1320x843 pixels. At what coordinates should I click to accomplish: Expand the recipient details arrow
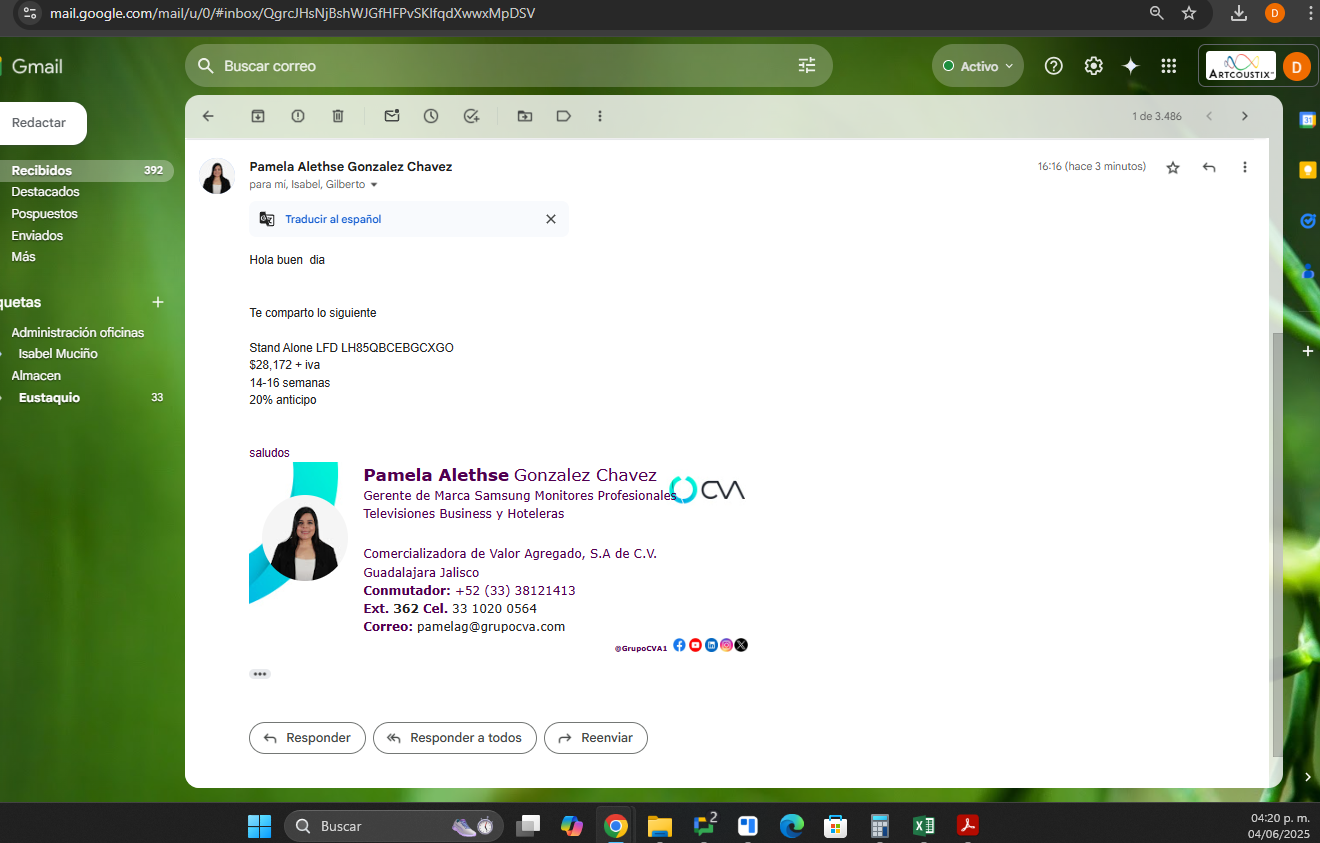374,185
